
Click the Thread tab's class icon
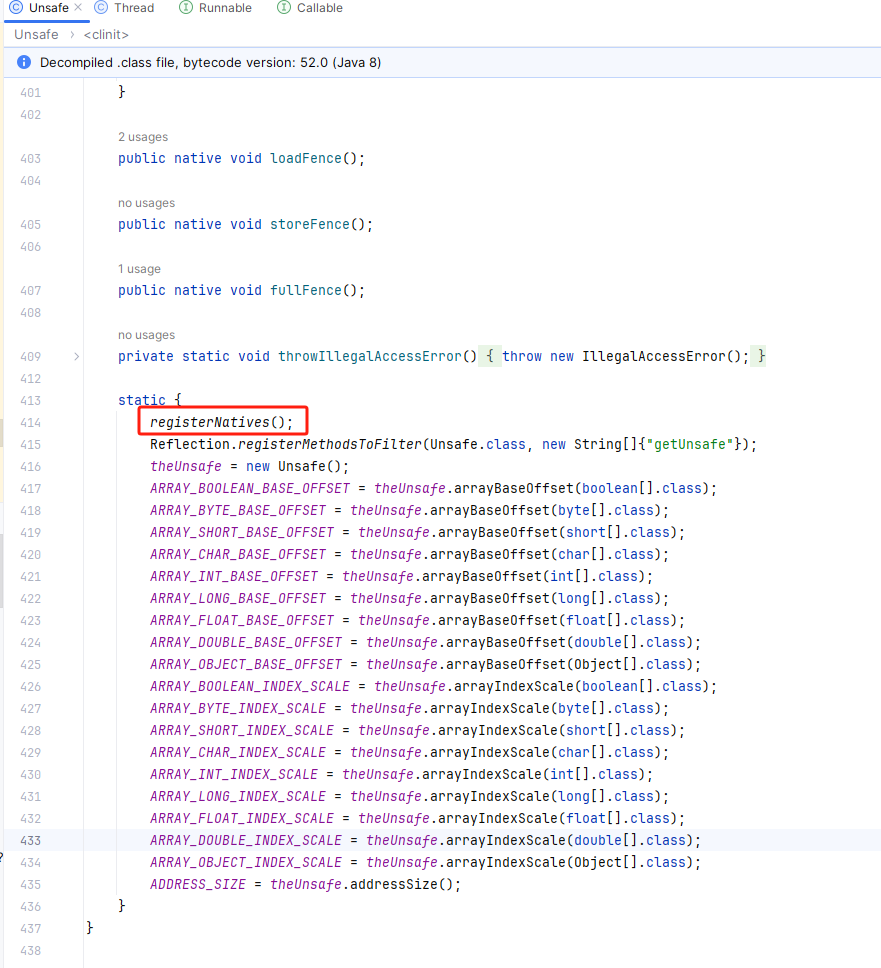click(x=101, y=8)
